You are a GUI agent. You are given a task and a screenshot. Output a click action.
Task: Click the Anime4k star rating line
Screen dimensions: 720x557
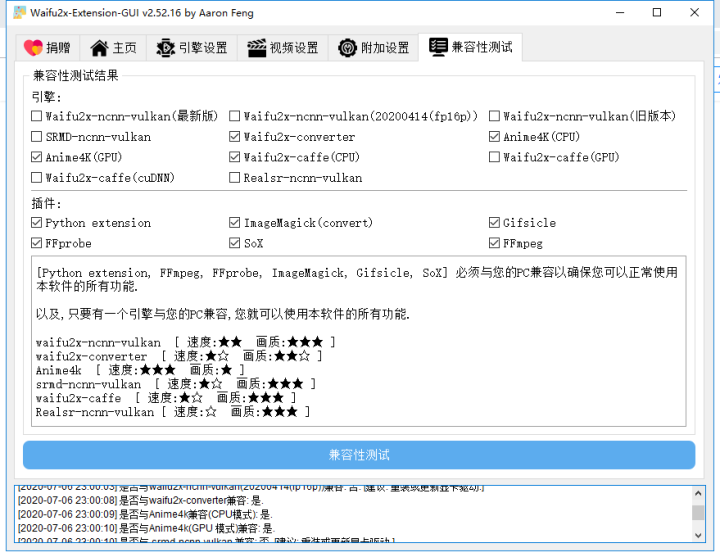tap(141, 370)
